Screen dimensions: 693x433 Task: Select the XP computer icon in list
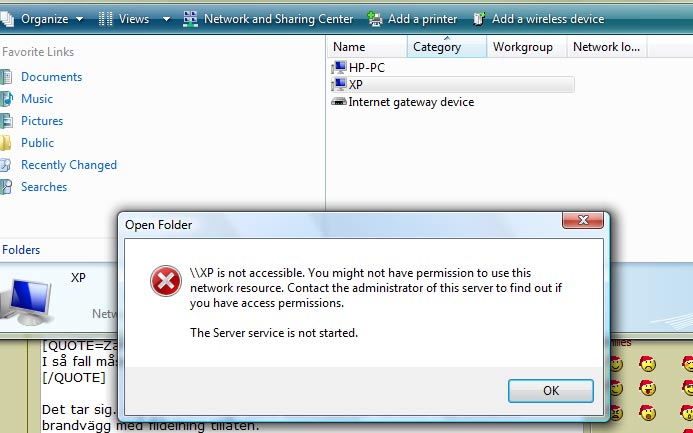click(x=339, y=84)
